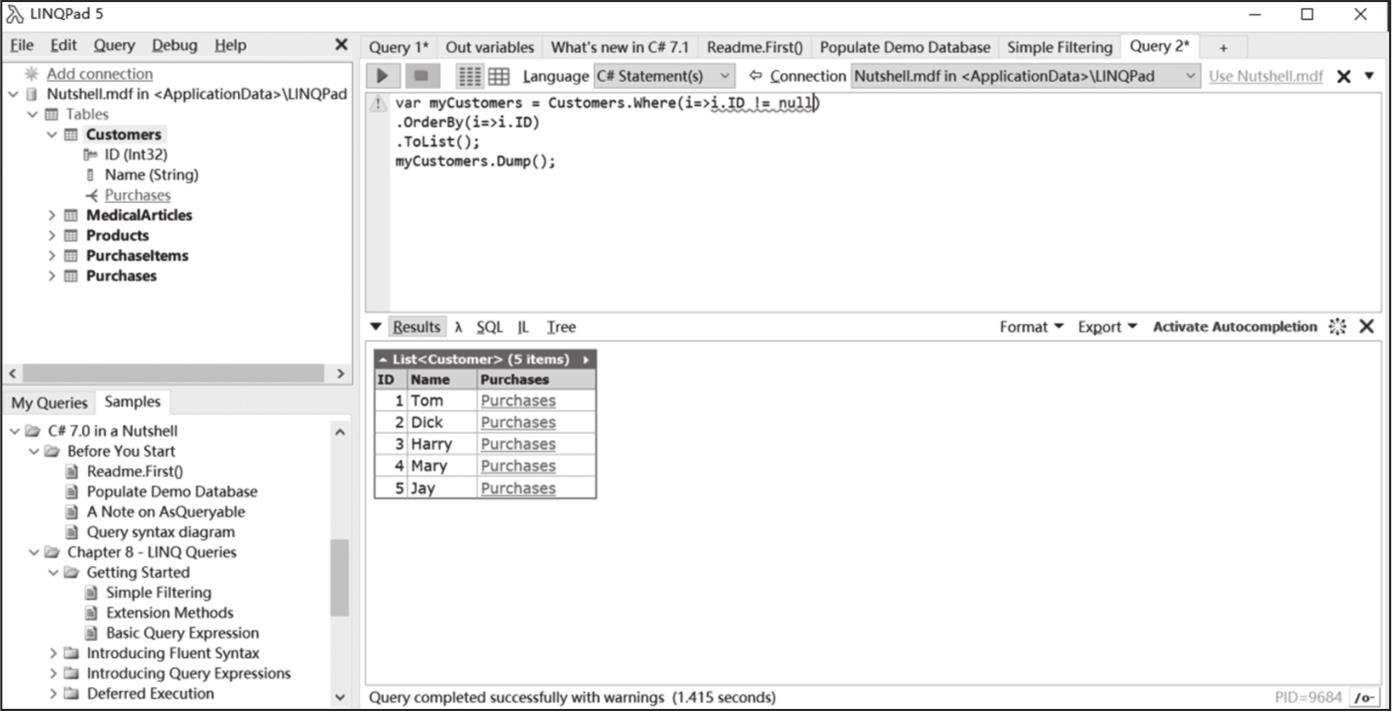
Task: Open Purchases link under Customers table
Action: [x=137, y=195]
